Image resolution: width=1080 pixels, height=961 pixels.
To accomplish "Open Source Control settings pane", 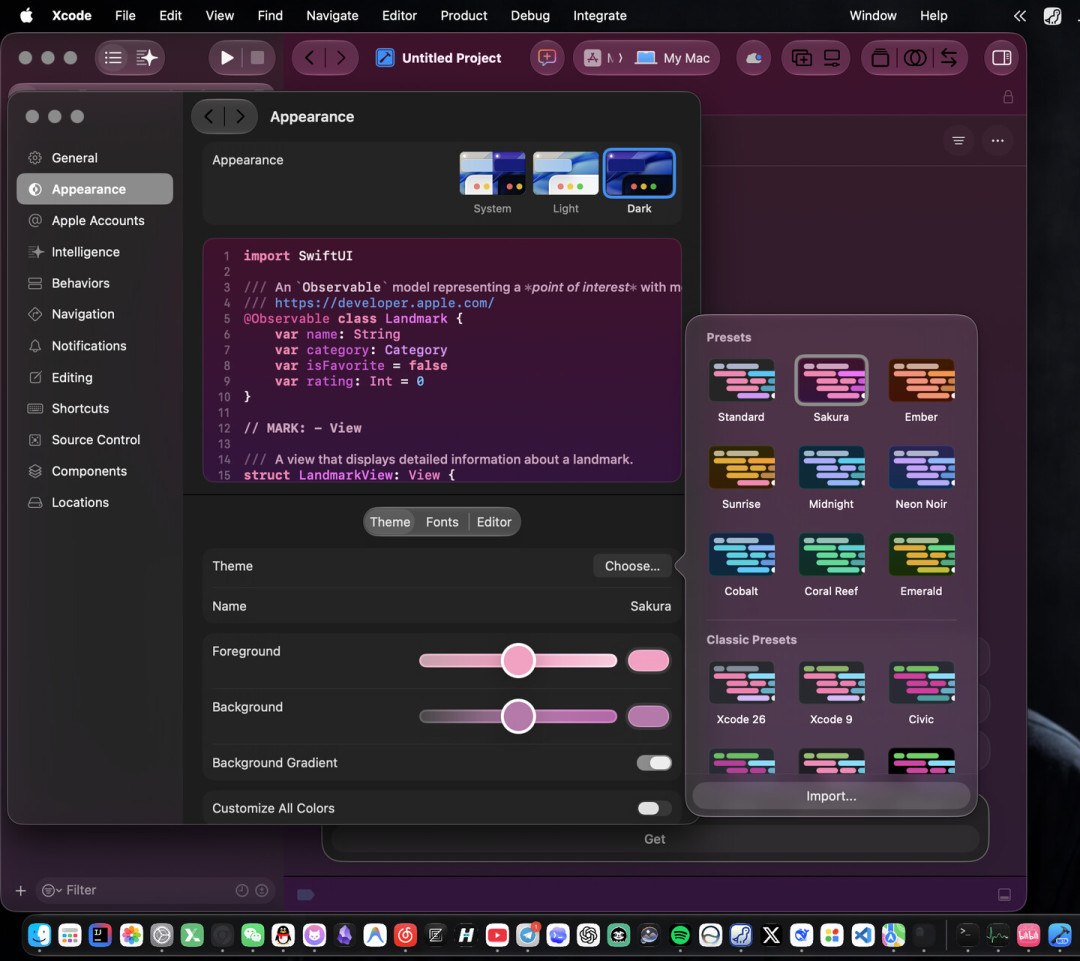I will point(95,440).
